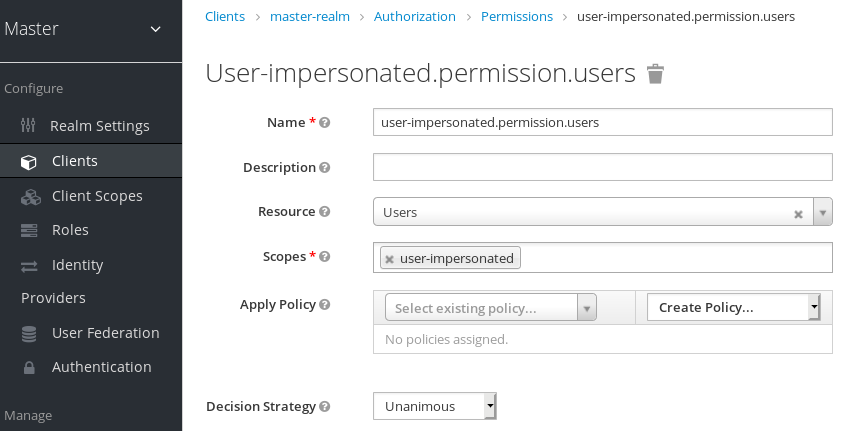Open the Resource dropdown arrow
Screen dimensions: 842x431
(823, 213)
